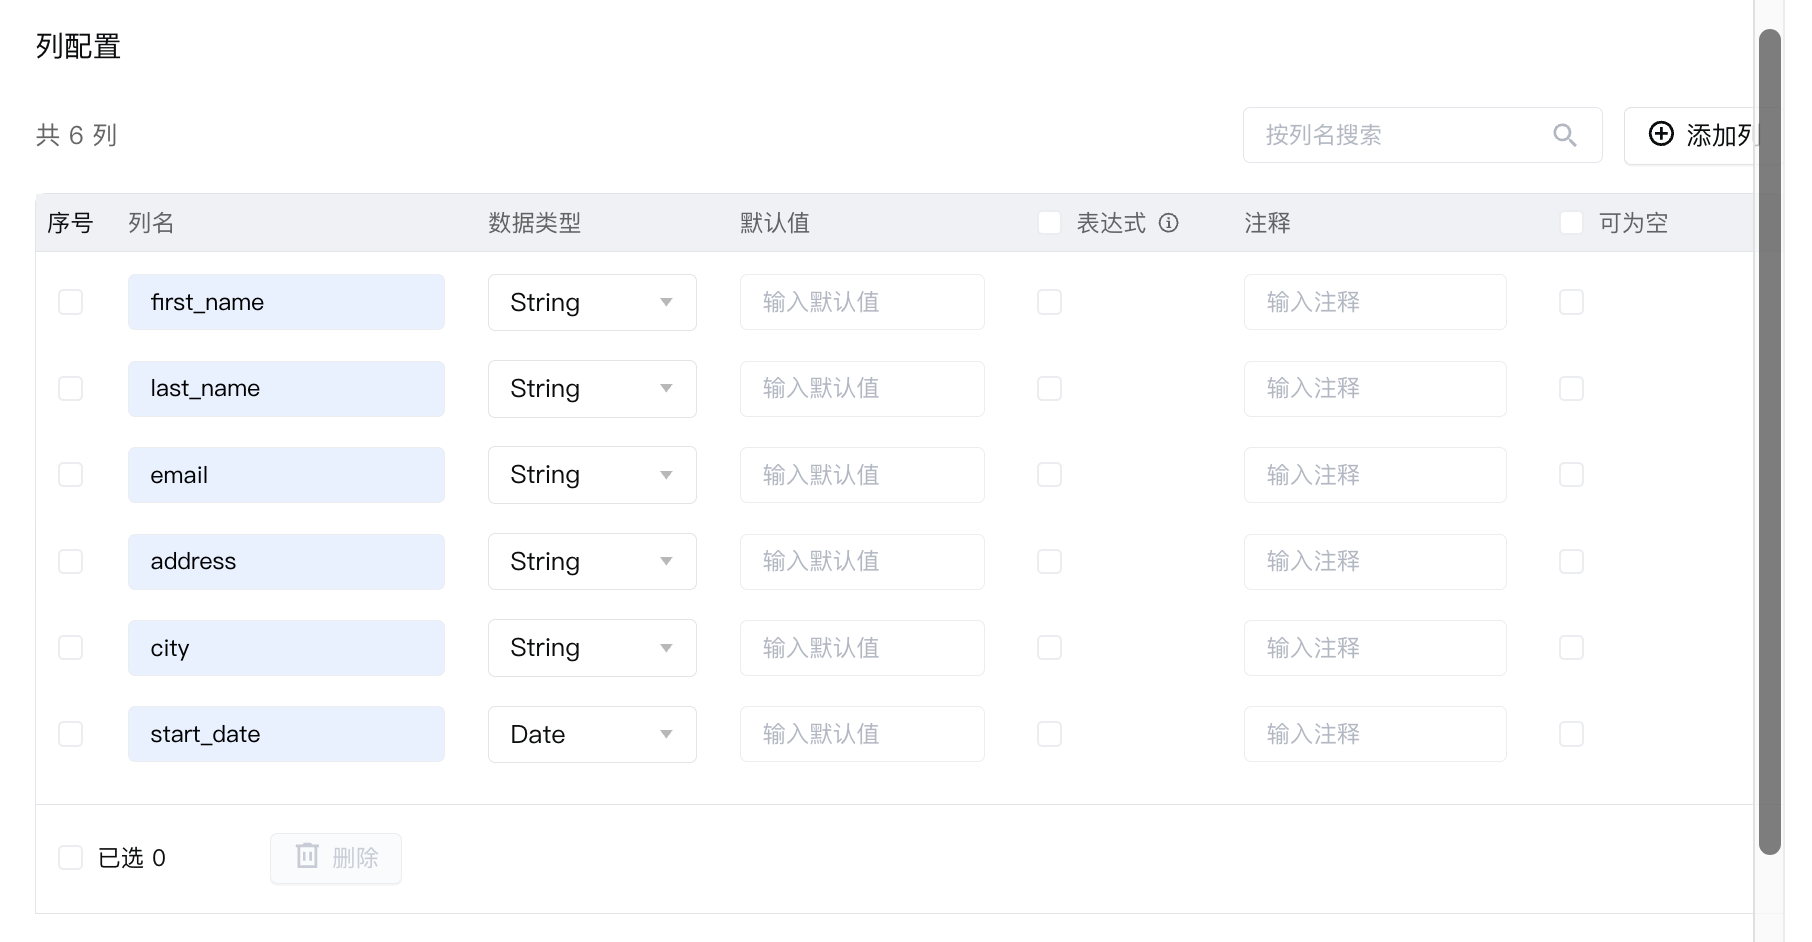Image resolution: width=1812 pixels, height=942 pixels.
Task: Click the vertical scrollbar thumb
Action: [x=1770, y=440]
